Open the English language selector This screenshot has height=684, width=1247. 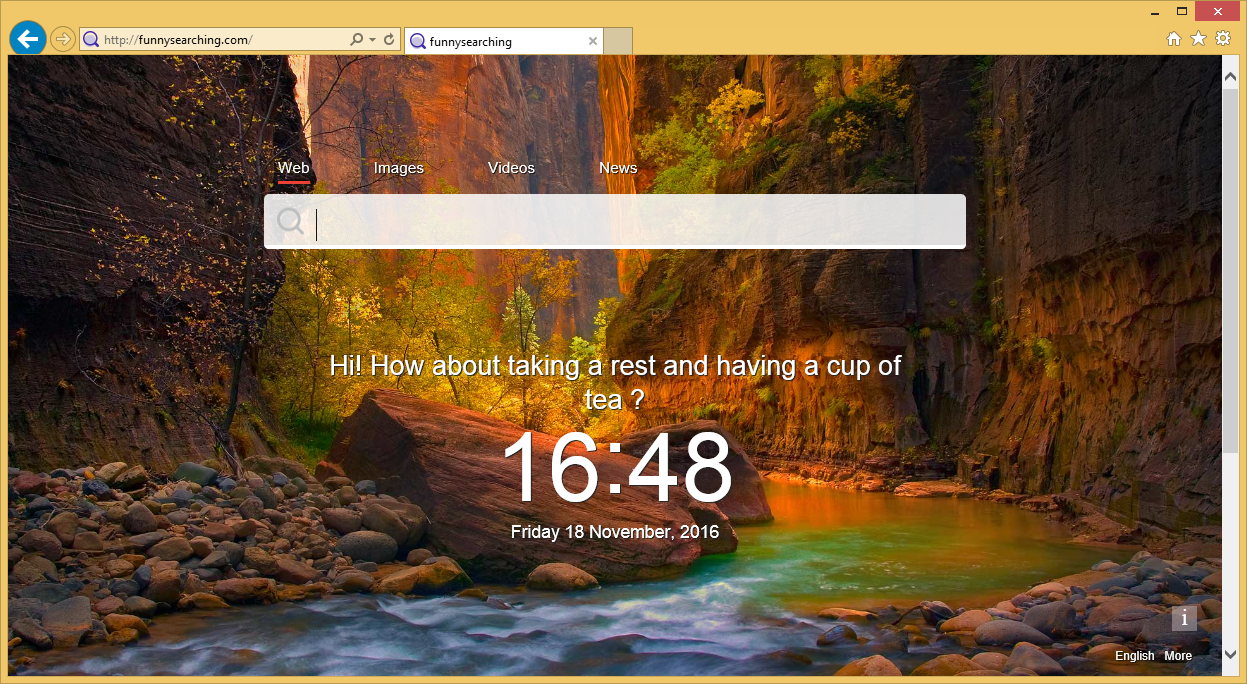pos(1134,656)
